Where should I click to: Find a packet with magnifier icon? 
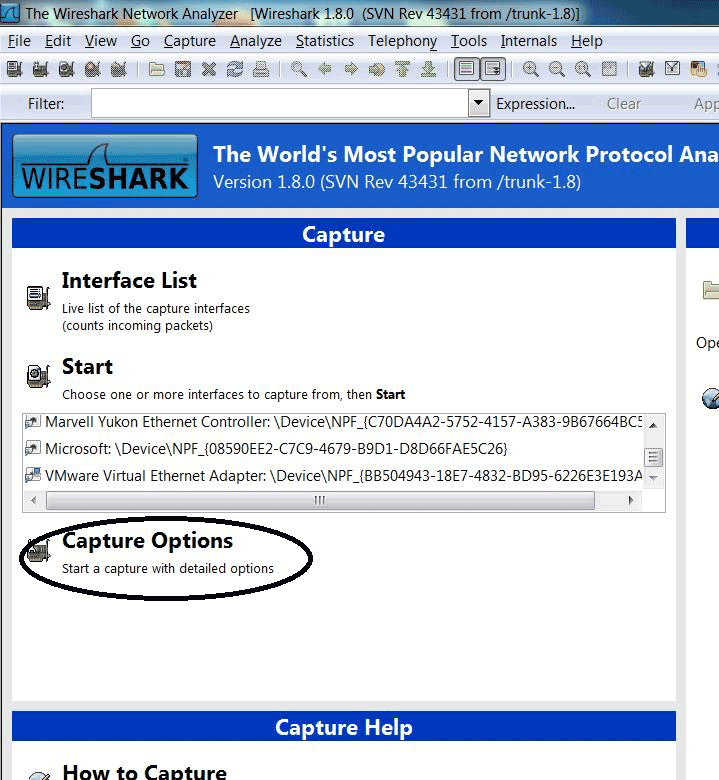(x=299, y=69)
